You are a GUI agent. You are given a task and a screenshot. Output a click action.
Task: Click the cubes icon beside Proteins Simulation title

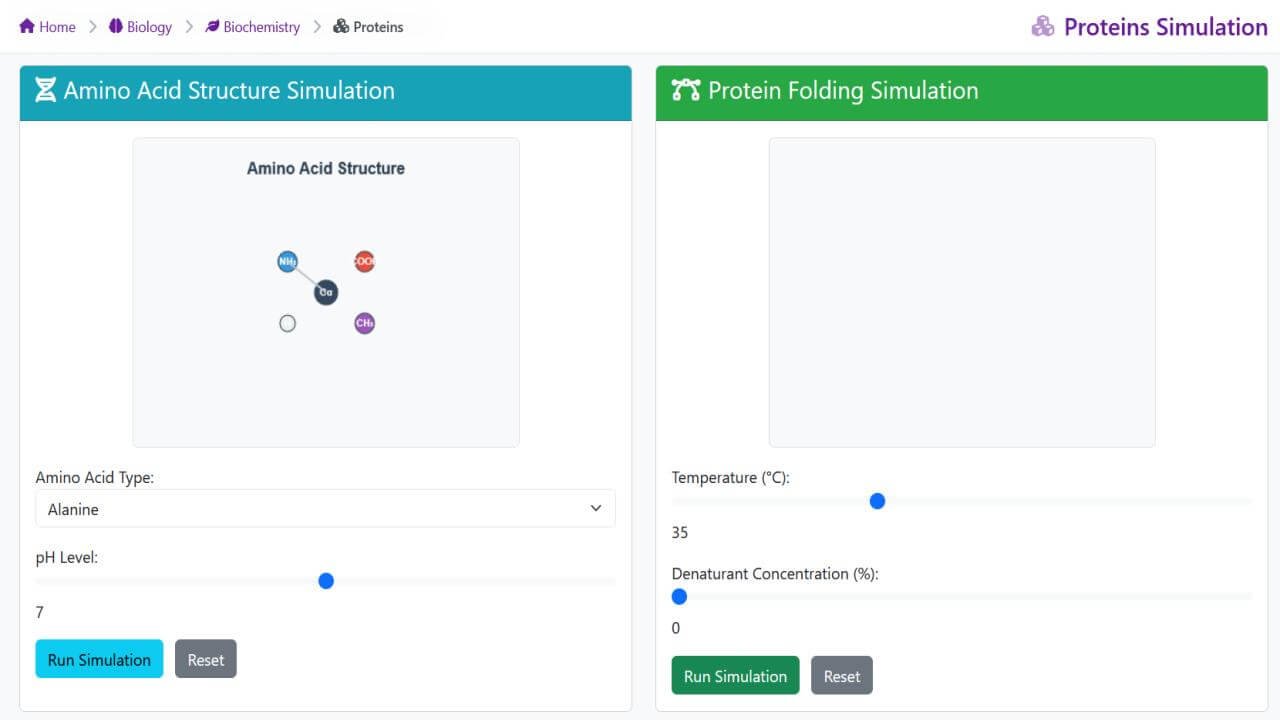1043,27
